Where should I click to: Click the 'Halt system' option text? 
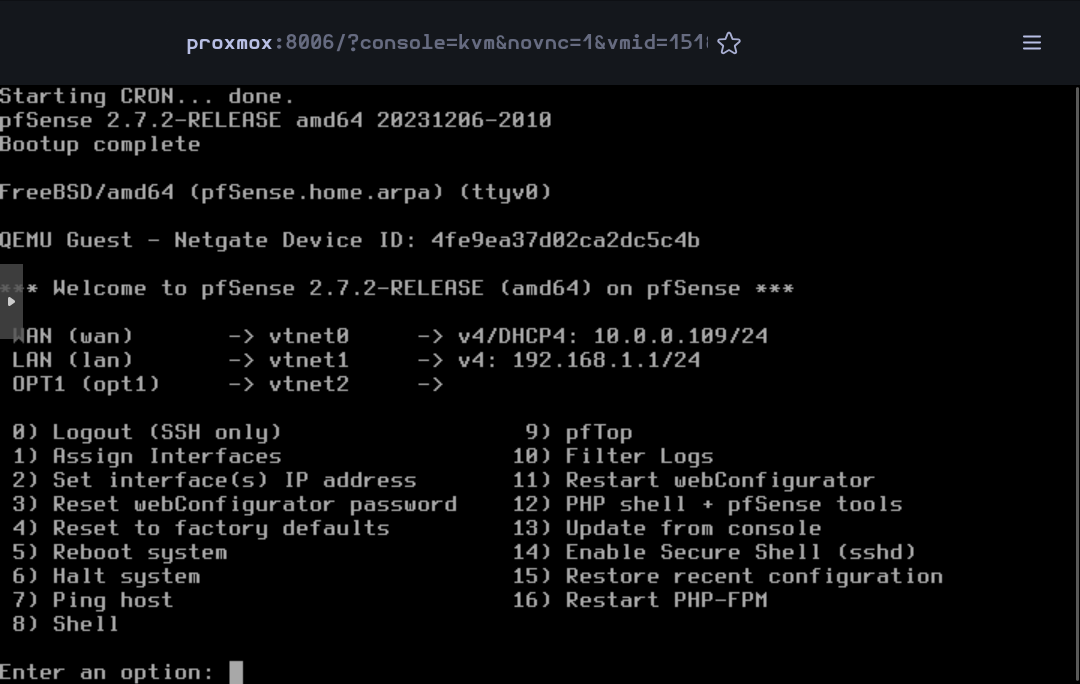[x=127, y=577]
